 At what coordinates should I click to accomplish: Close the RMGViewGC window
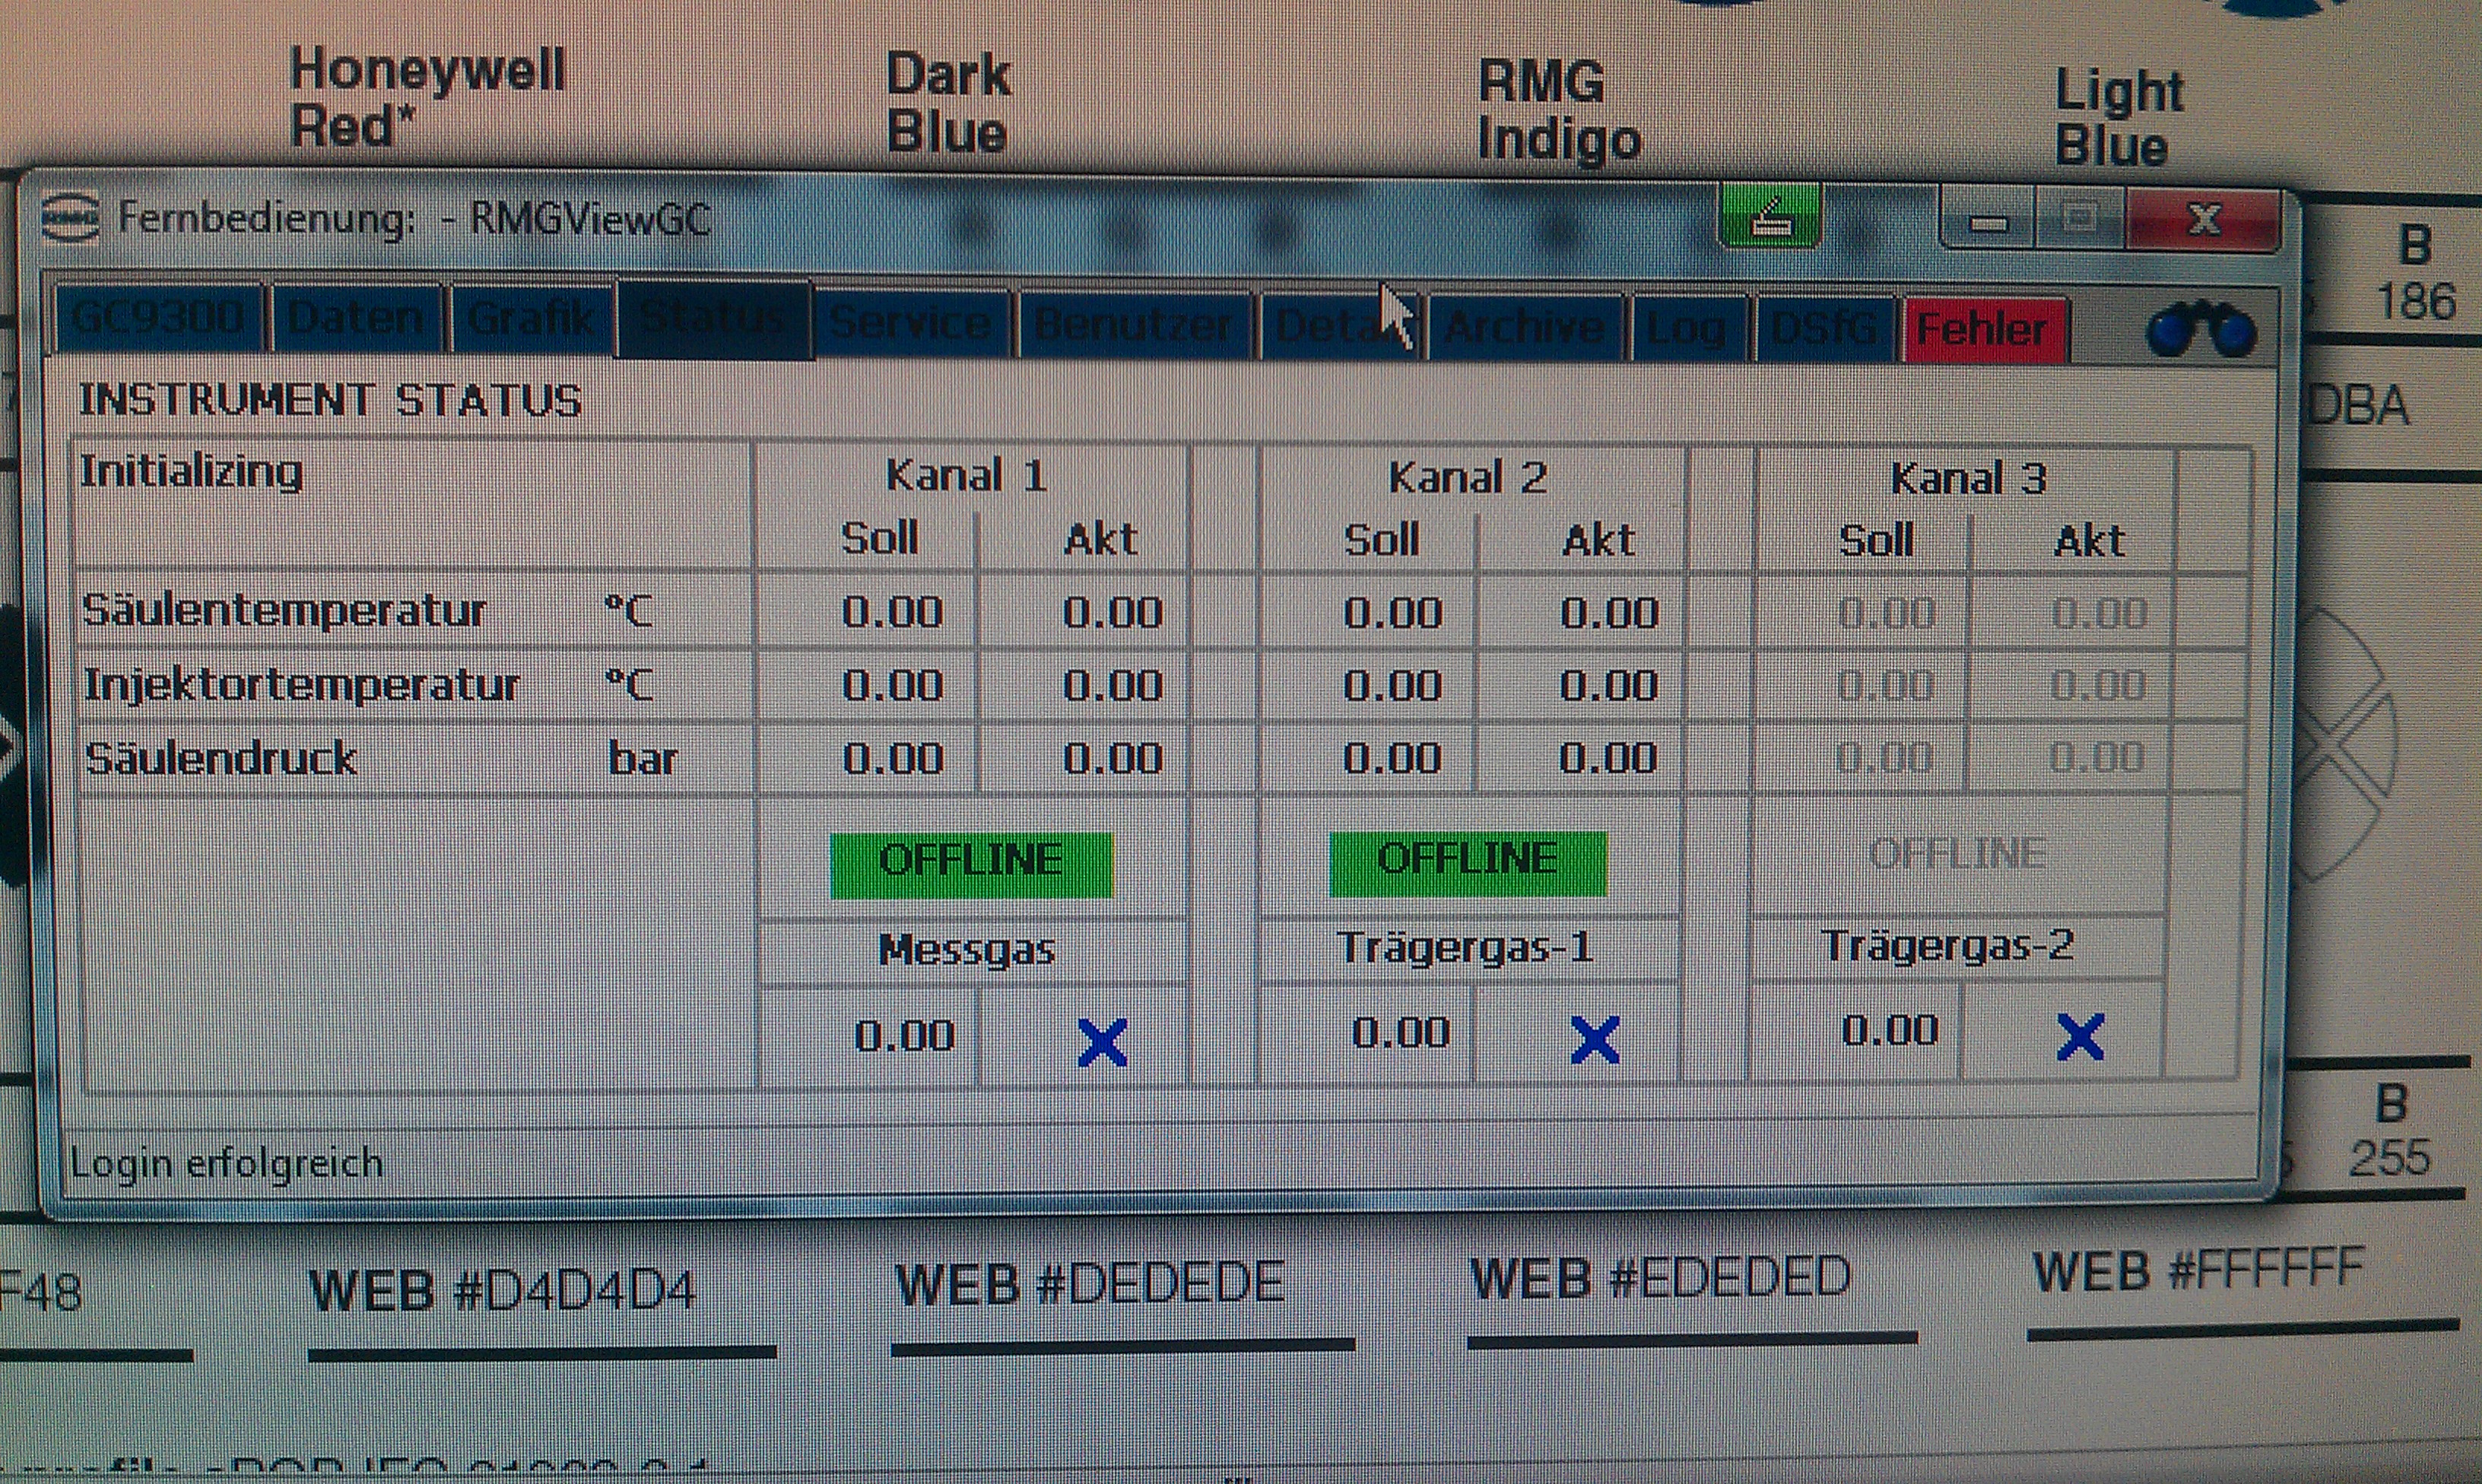pyautogui.click(x=2204, y=218)
